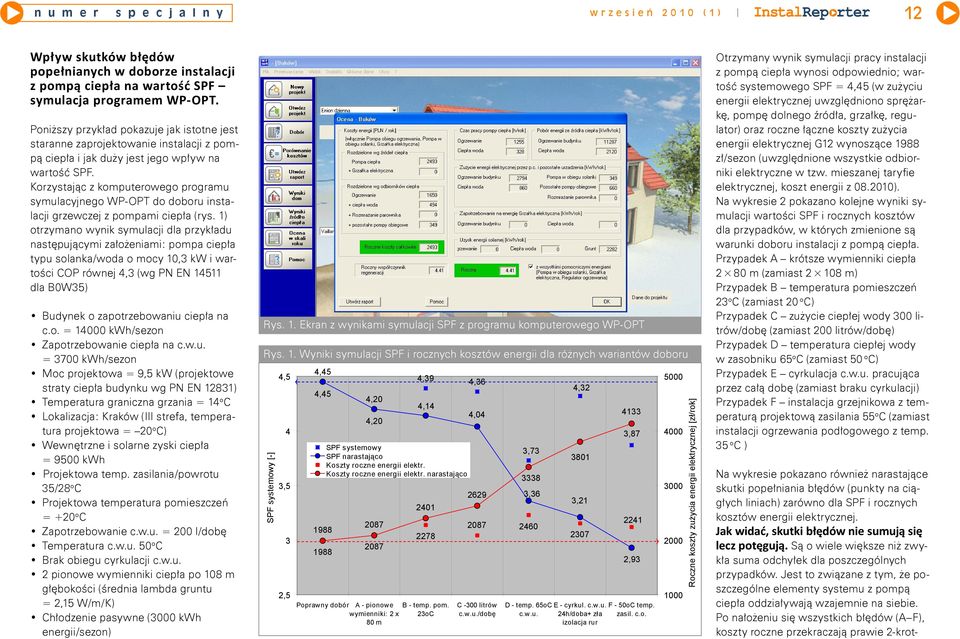Click the Pompa ciepła cost field
Viewport: 960px width, 639px height.
[x=428, y=162]
